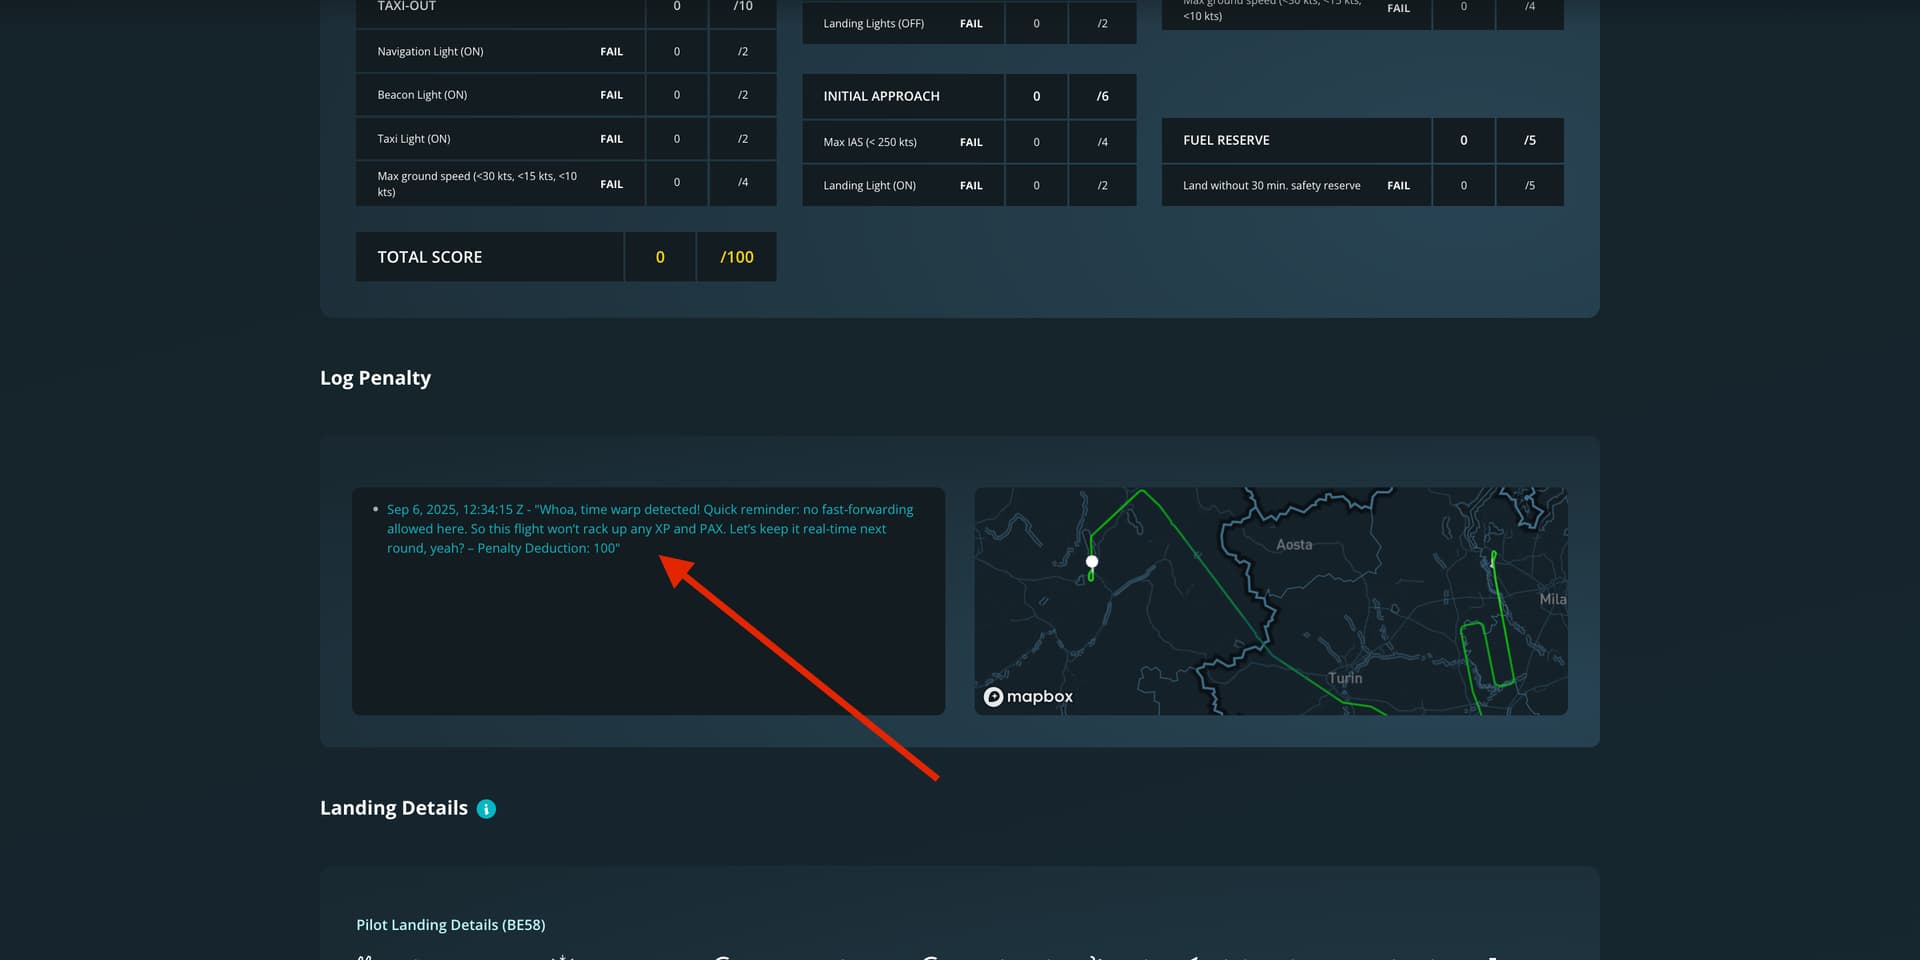
Task: Click the Turin label on the map
Action: [x=1345, y=678]
